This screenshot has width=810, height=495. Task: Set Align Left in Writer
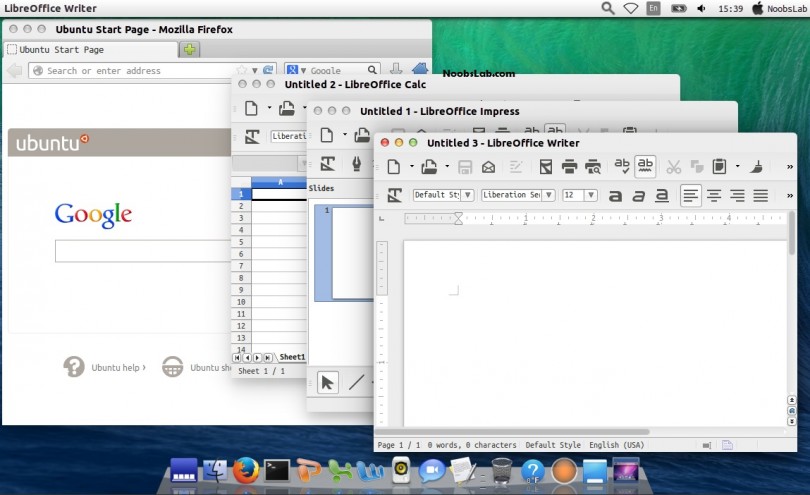(x=691, y=196)
